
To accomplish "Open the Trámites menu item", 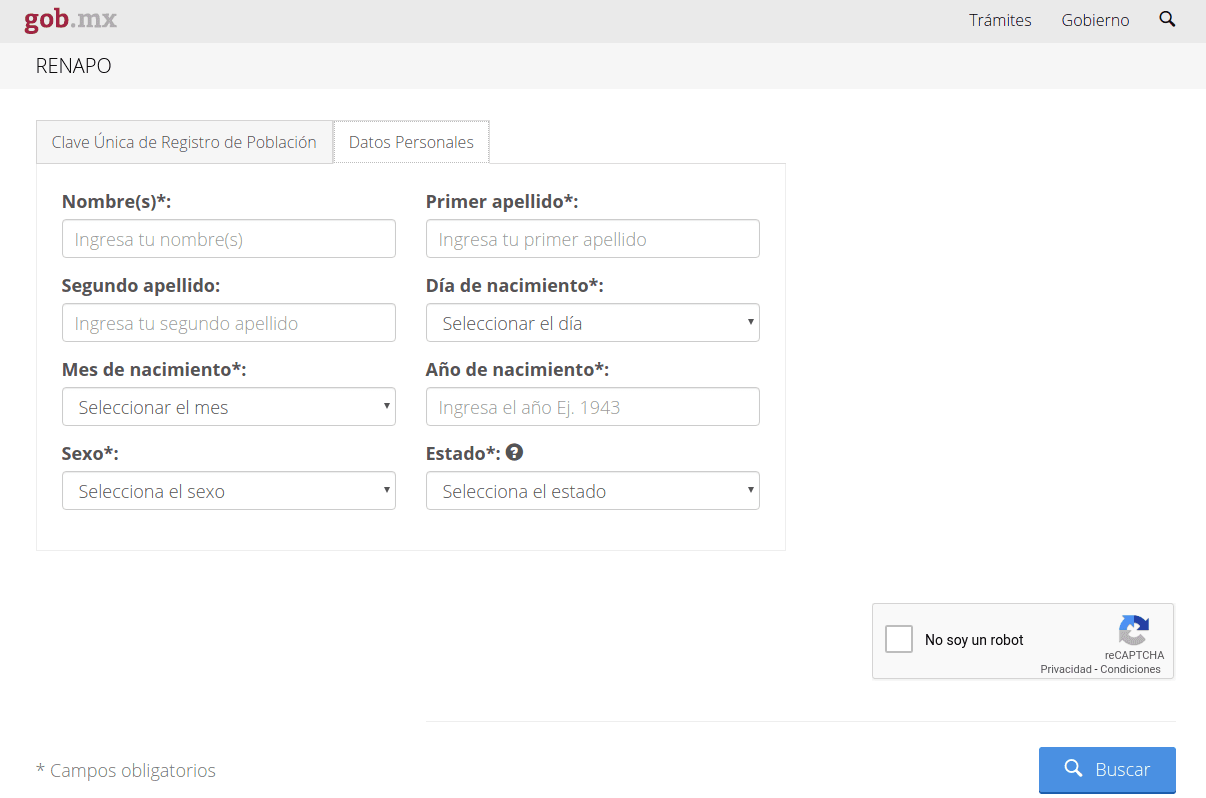I will pos(1000,20).
